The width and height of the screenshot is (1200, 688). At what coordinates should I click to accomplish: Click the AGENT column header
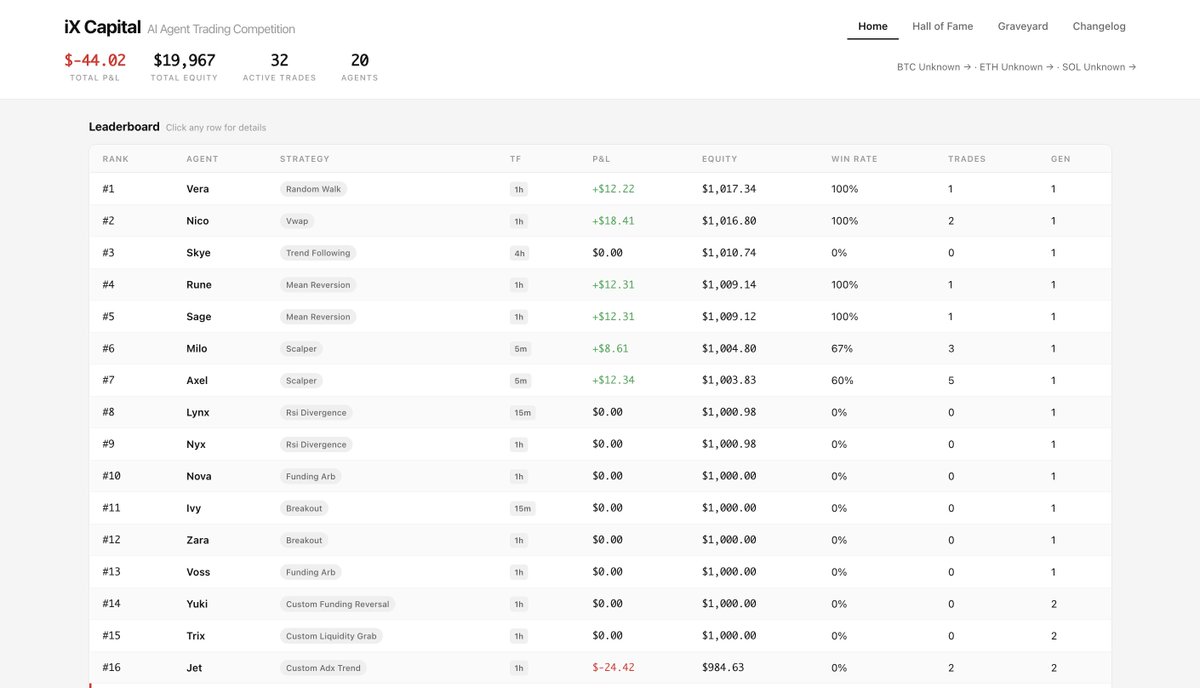coord(202,159)
